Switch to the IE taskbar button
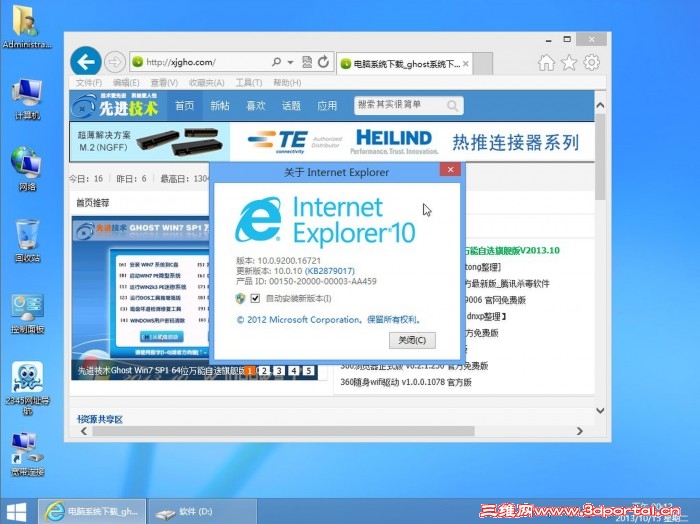 tap(92, 512)
